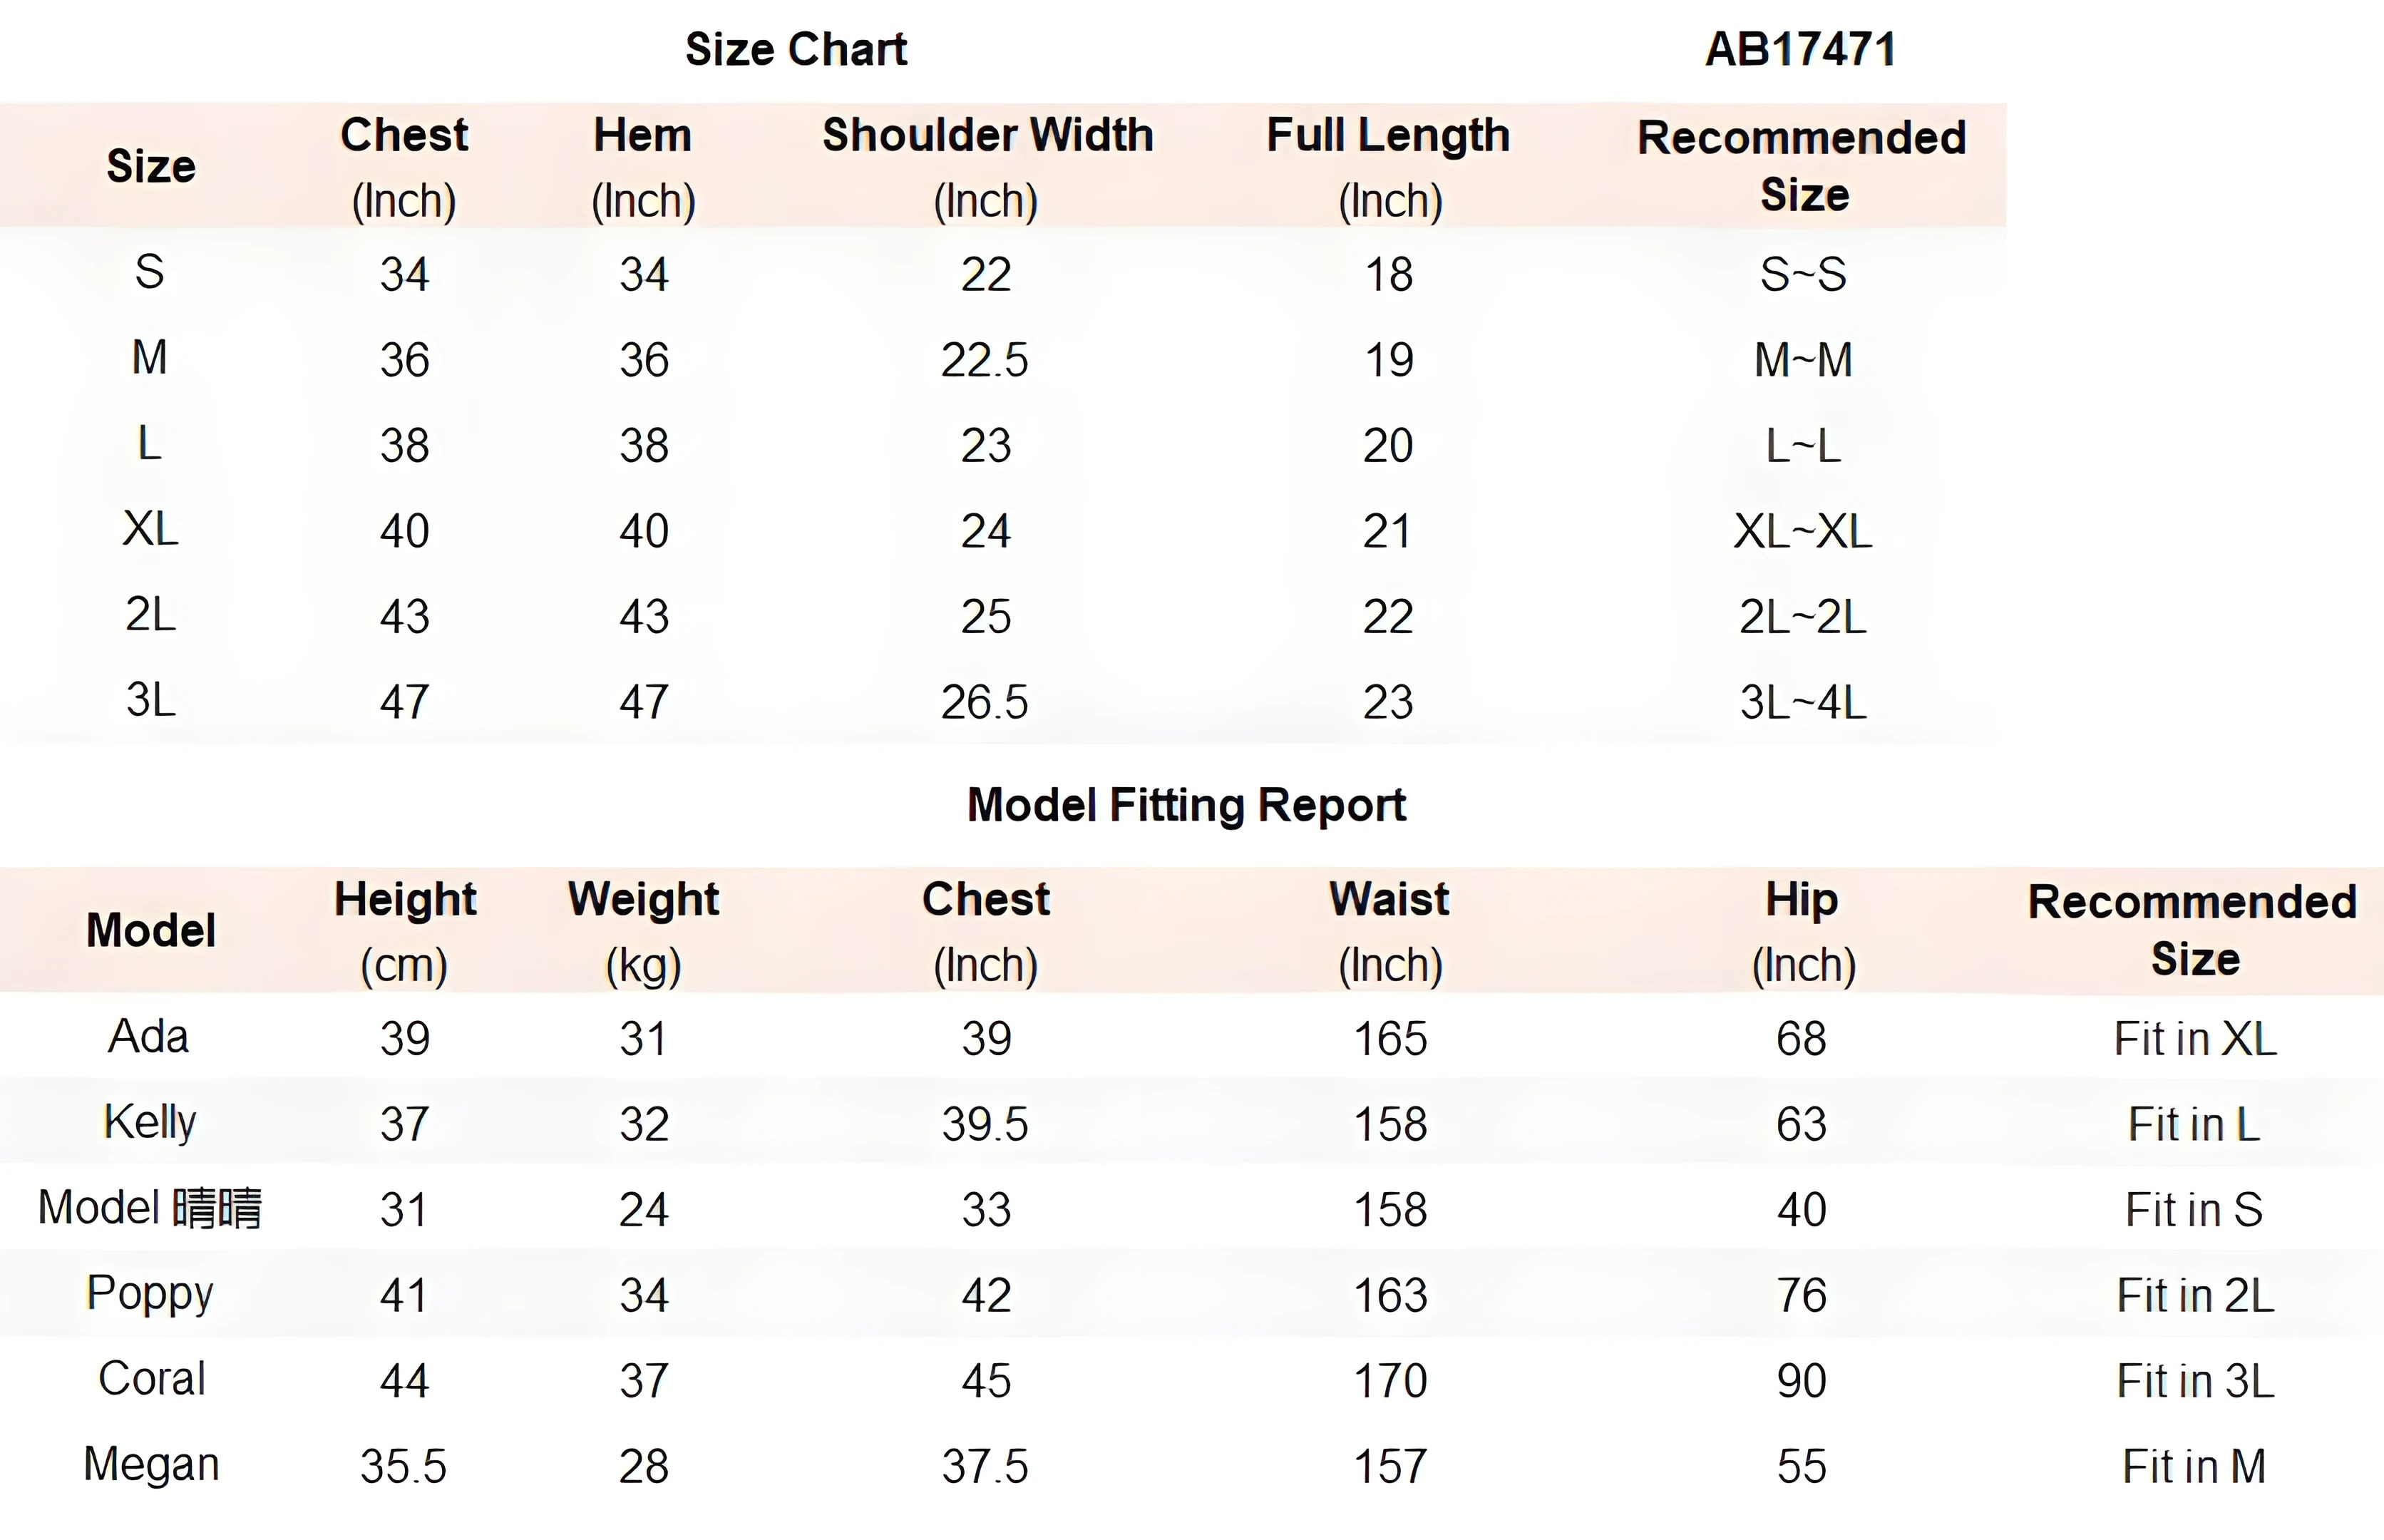Select the model name Coral
The image size is (2384, 1540).
pos(152,1379)
